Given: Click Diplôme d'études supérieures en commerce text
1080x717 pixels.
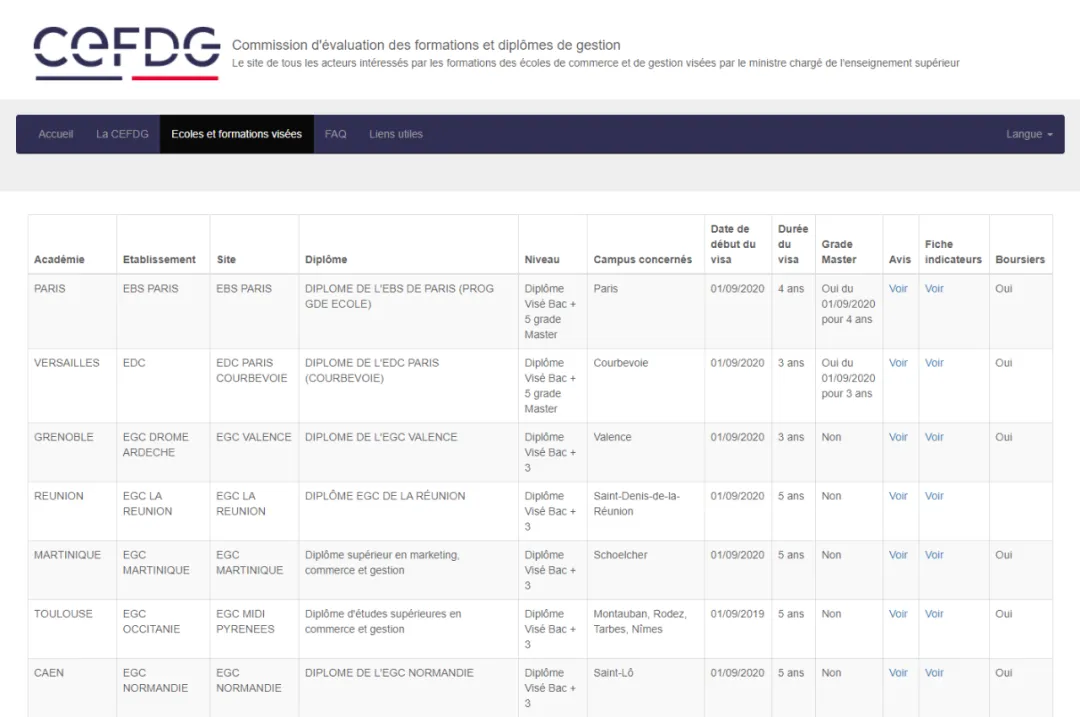Looking at the screenshot, I should coord(383,621).
